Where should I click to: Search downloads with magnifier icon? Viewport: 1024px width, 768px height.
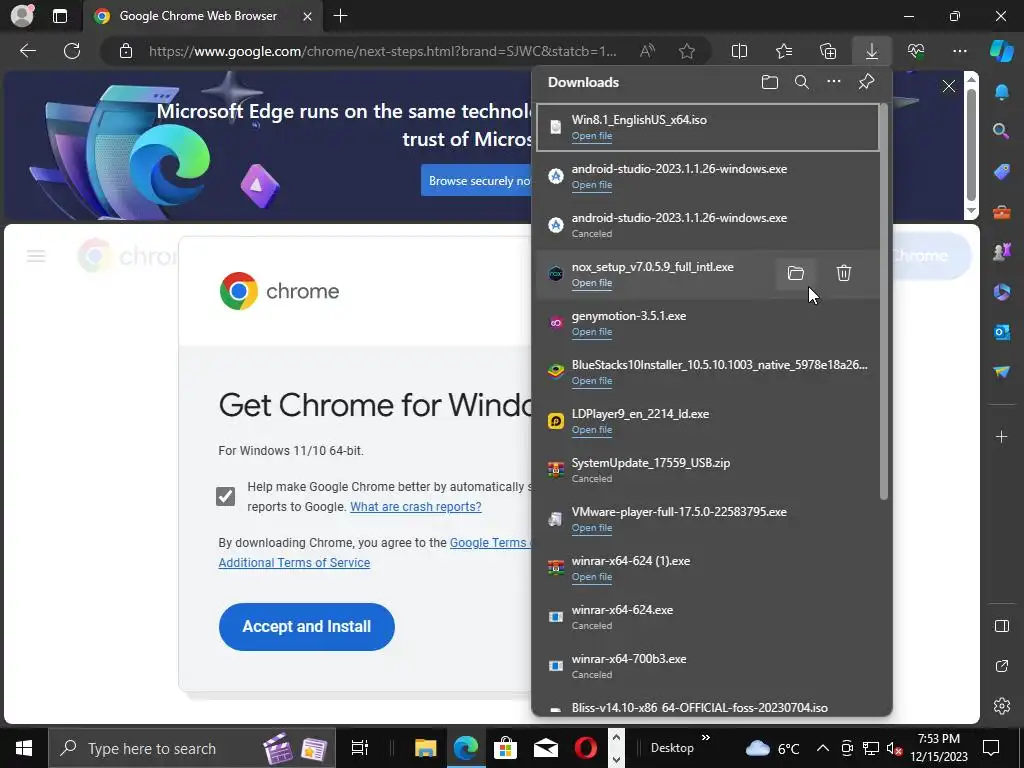point(802,82)
